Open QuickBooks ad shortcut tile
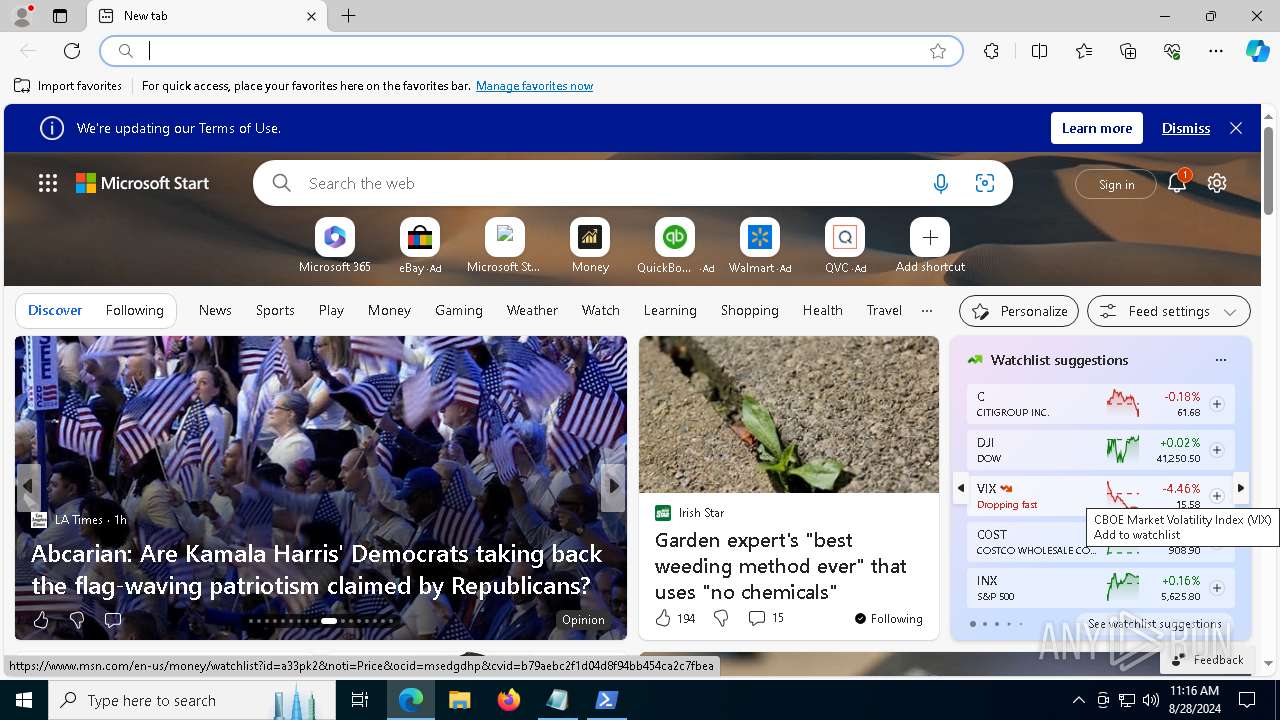Image resolution: width=1280 pixels, height=720 pixels. tap(675, 246)
